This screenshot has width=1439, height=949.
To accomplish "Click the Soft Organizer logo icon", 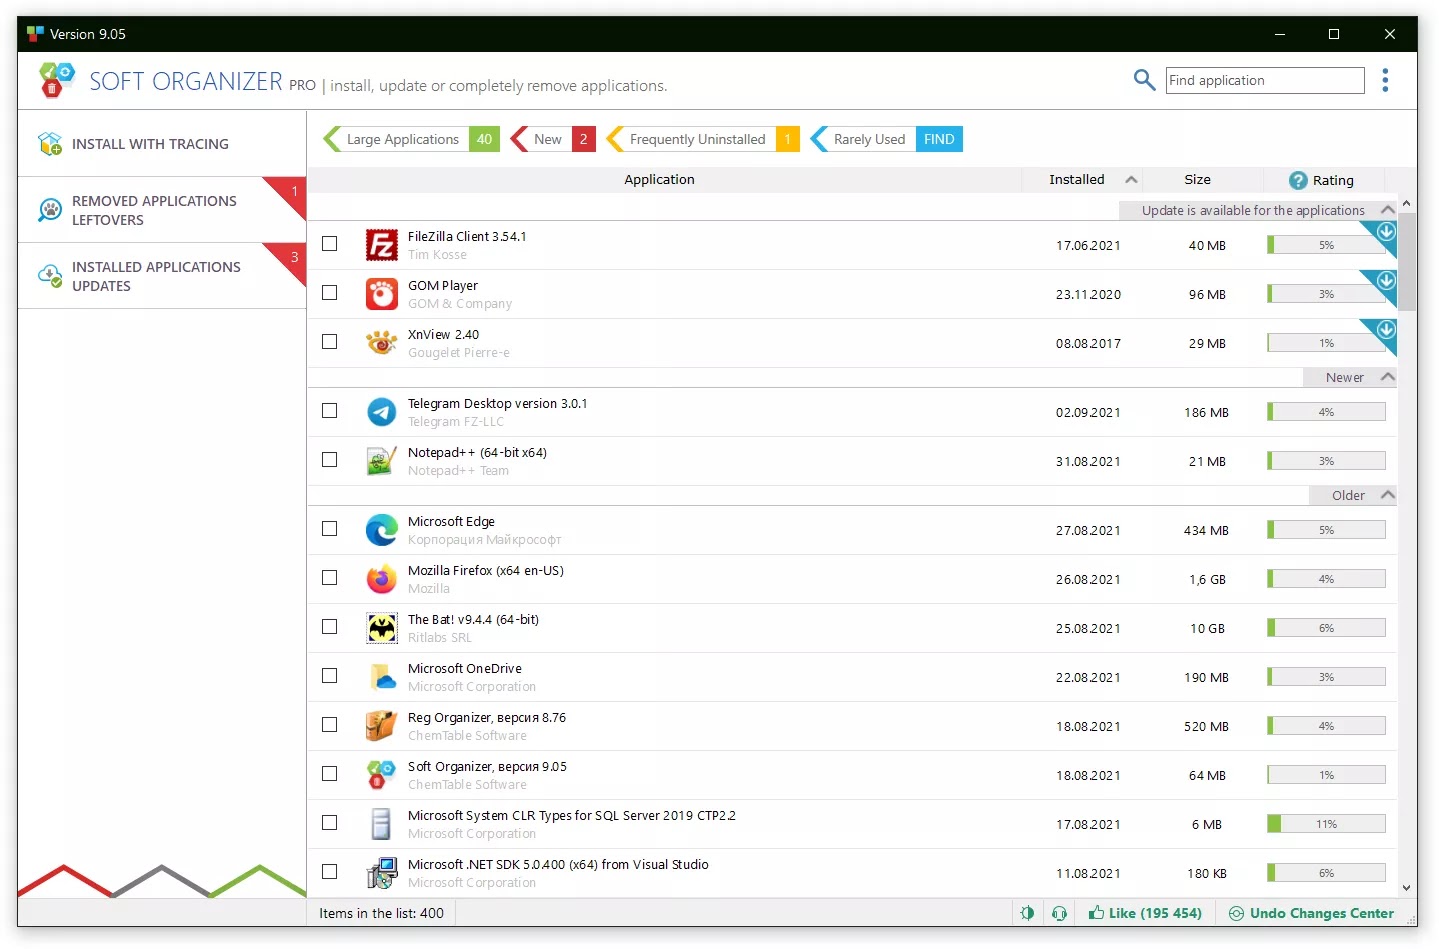I will [x=56, y=80].
